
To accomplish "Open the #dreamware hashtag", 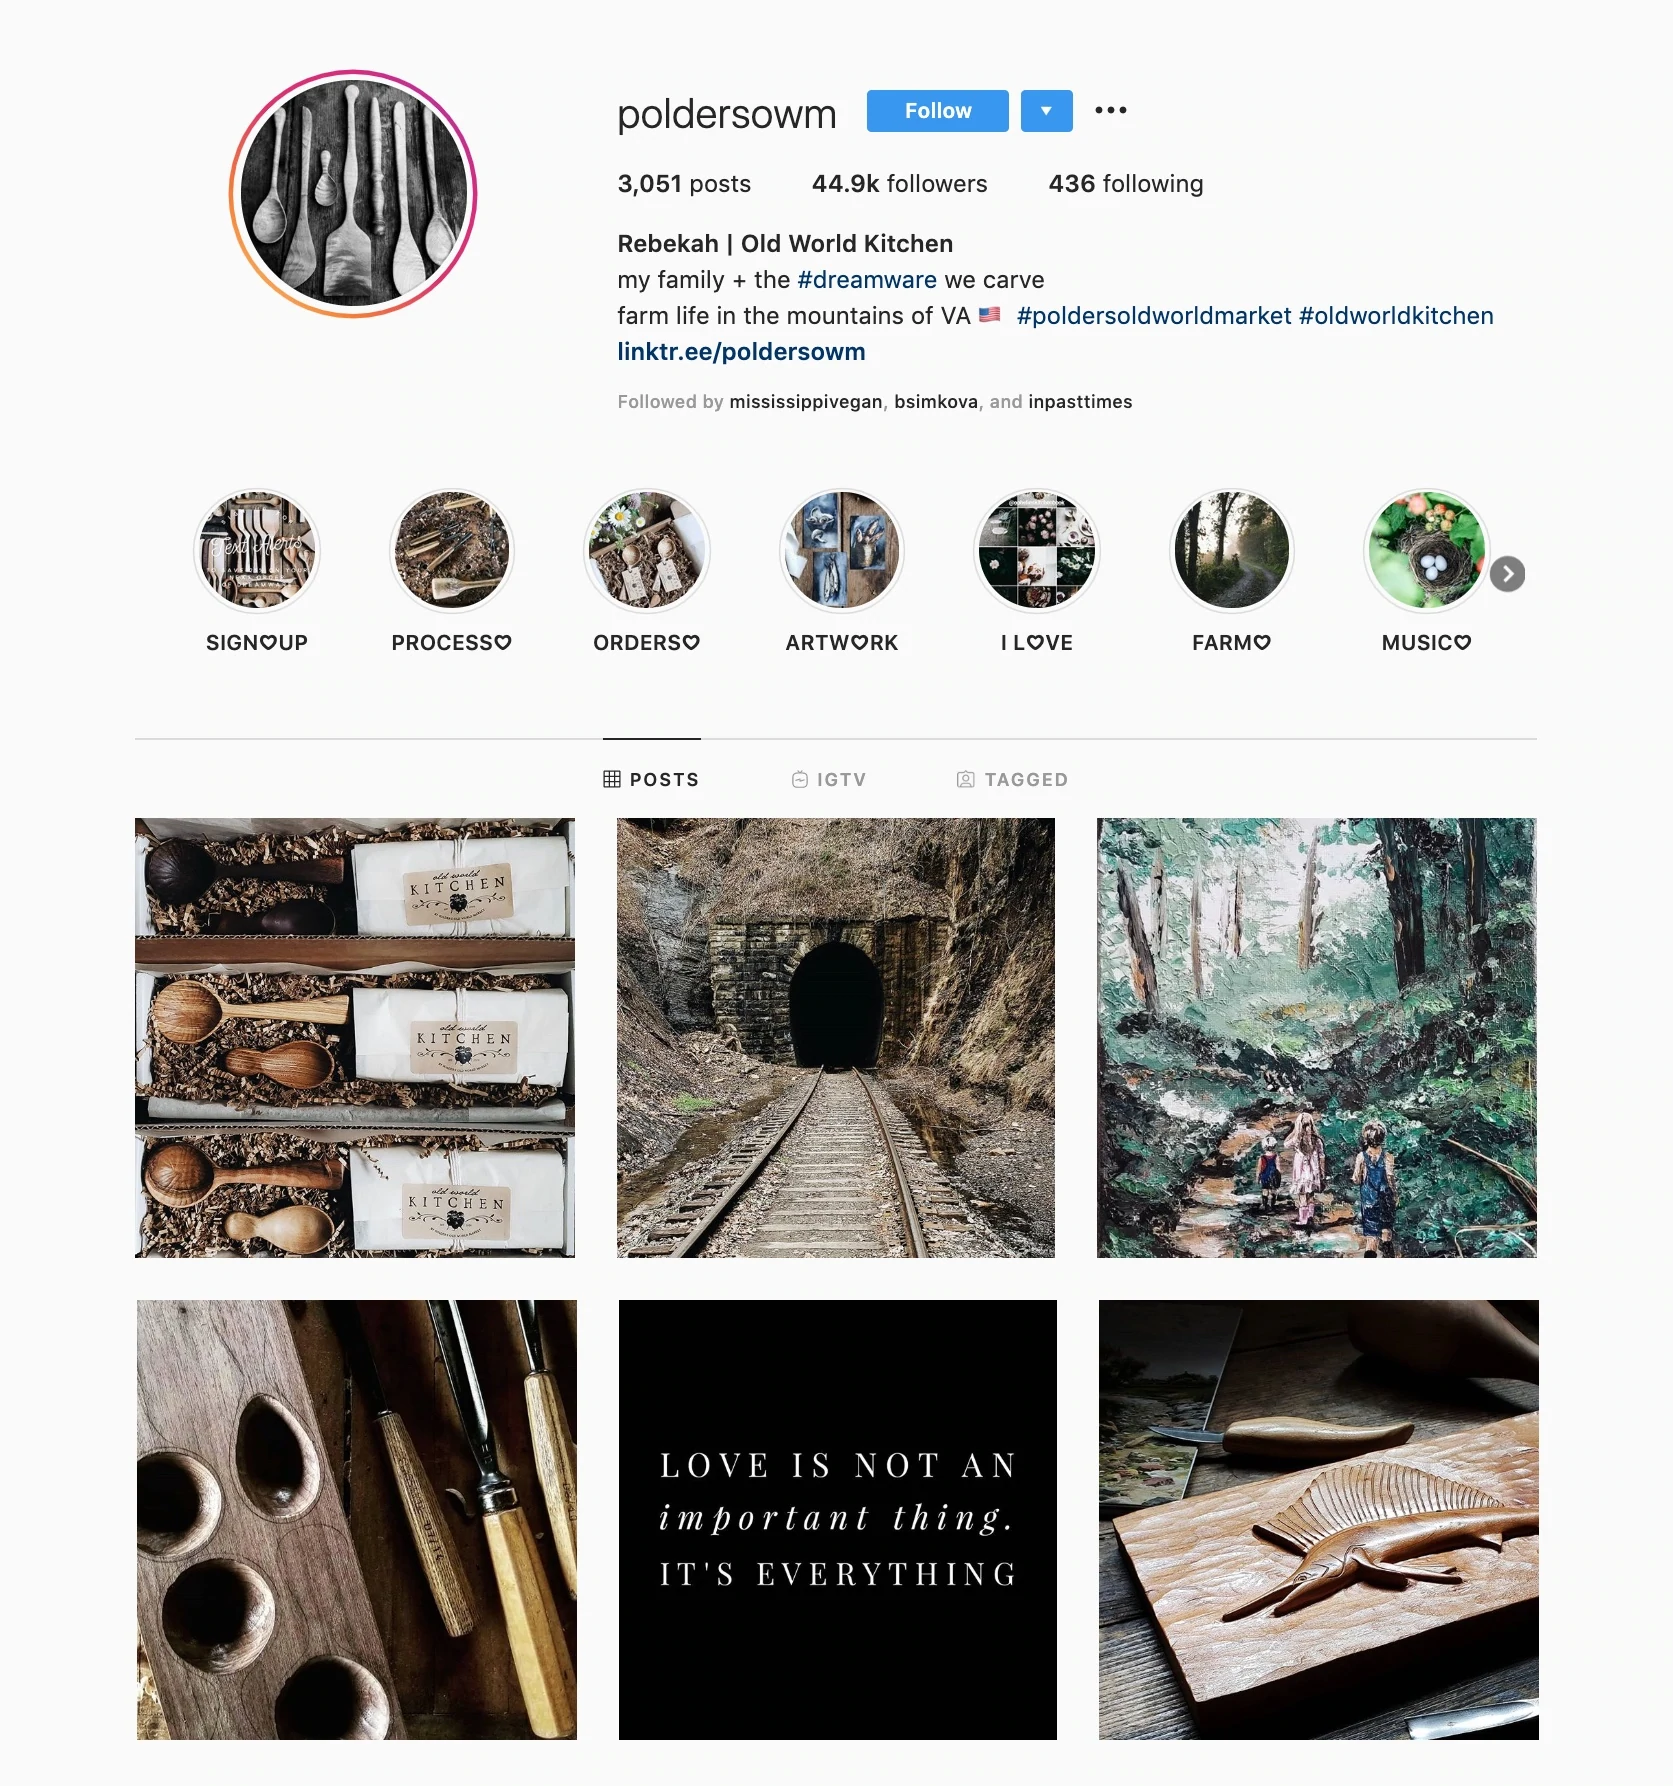I will pyautogui.click(x=867, y=280).
